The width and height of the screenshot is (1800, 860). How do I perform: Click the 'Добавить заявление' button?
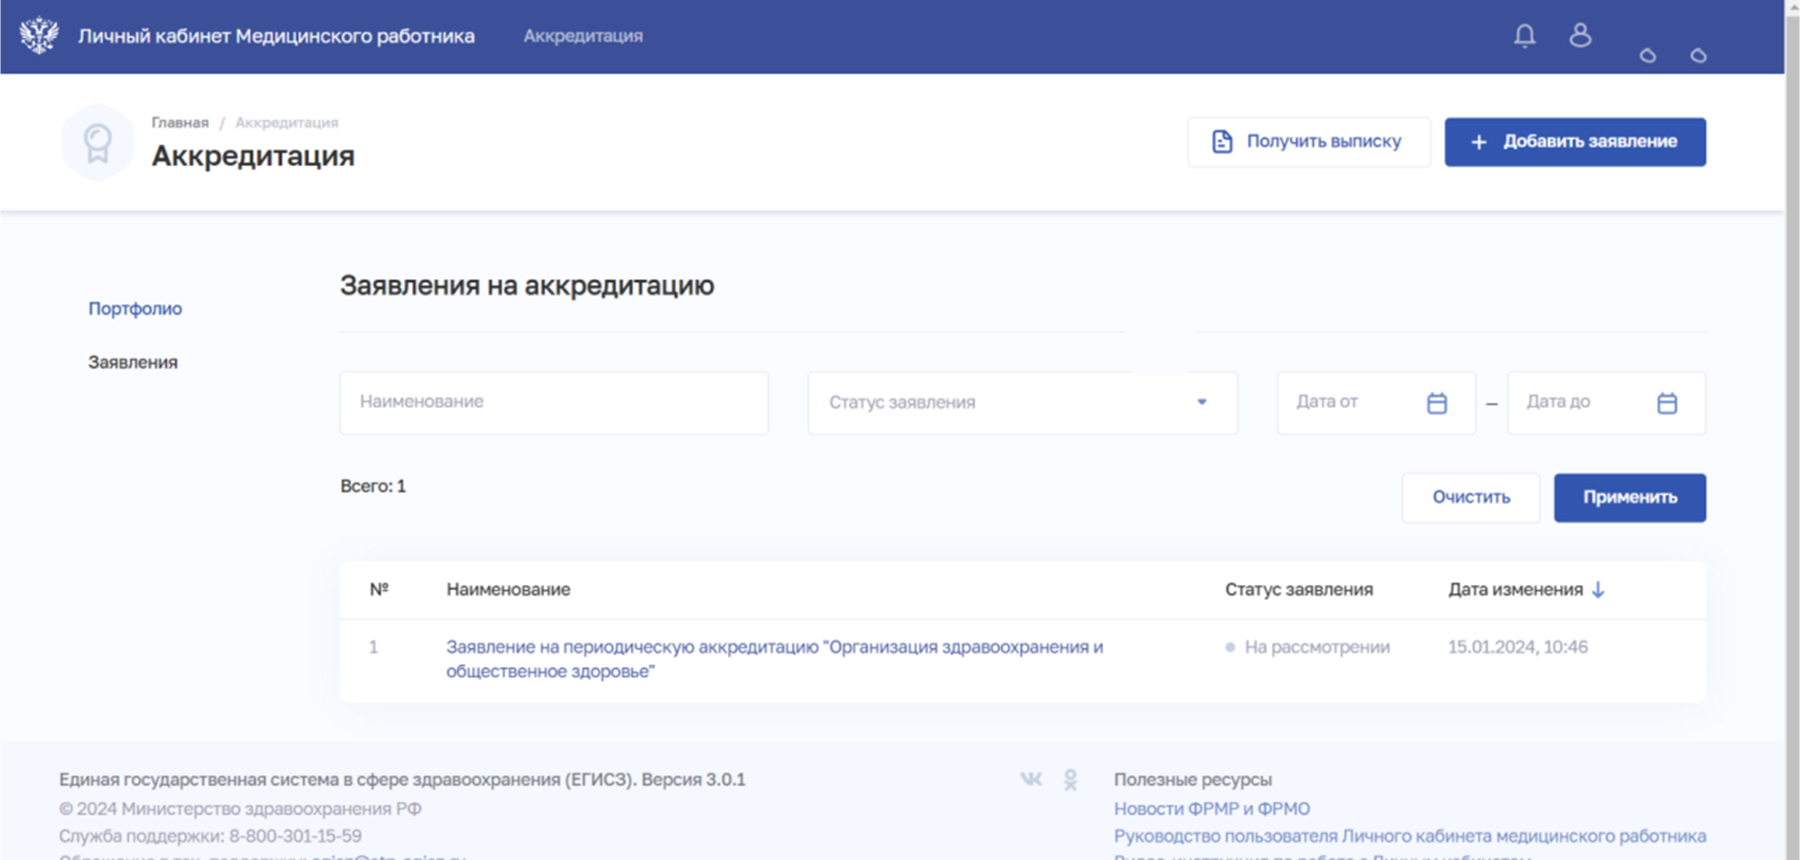tap(1575, 142)
